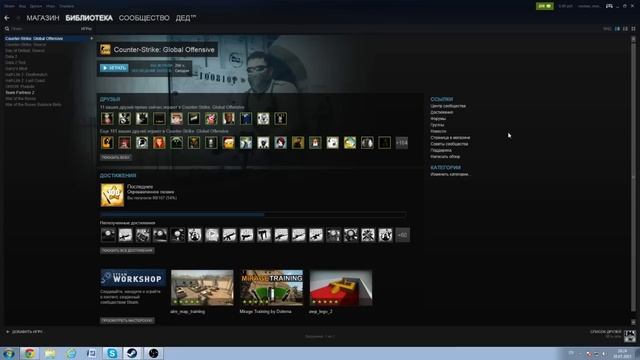The image size is (640, 360).
Task: Open yellow cartoon friend avatar in second row
Action: coord(229,143)
